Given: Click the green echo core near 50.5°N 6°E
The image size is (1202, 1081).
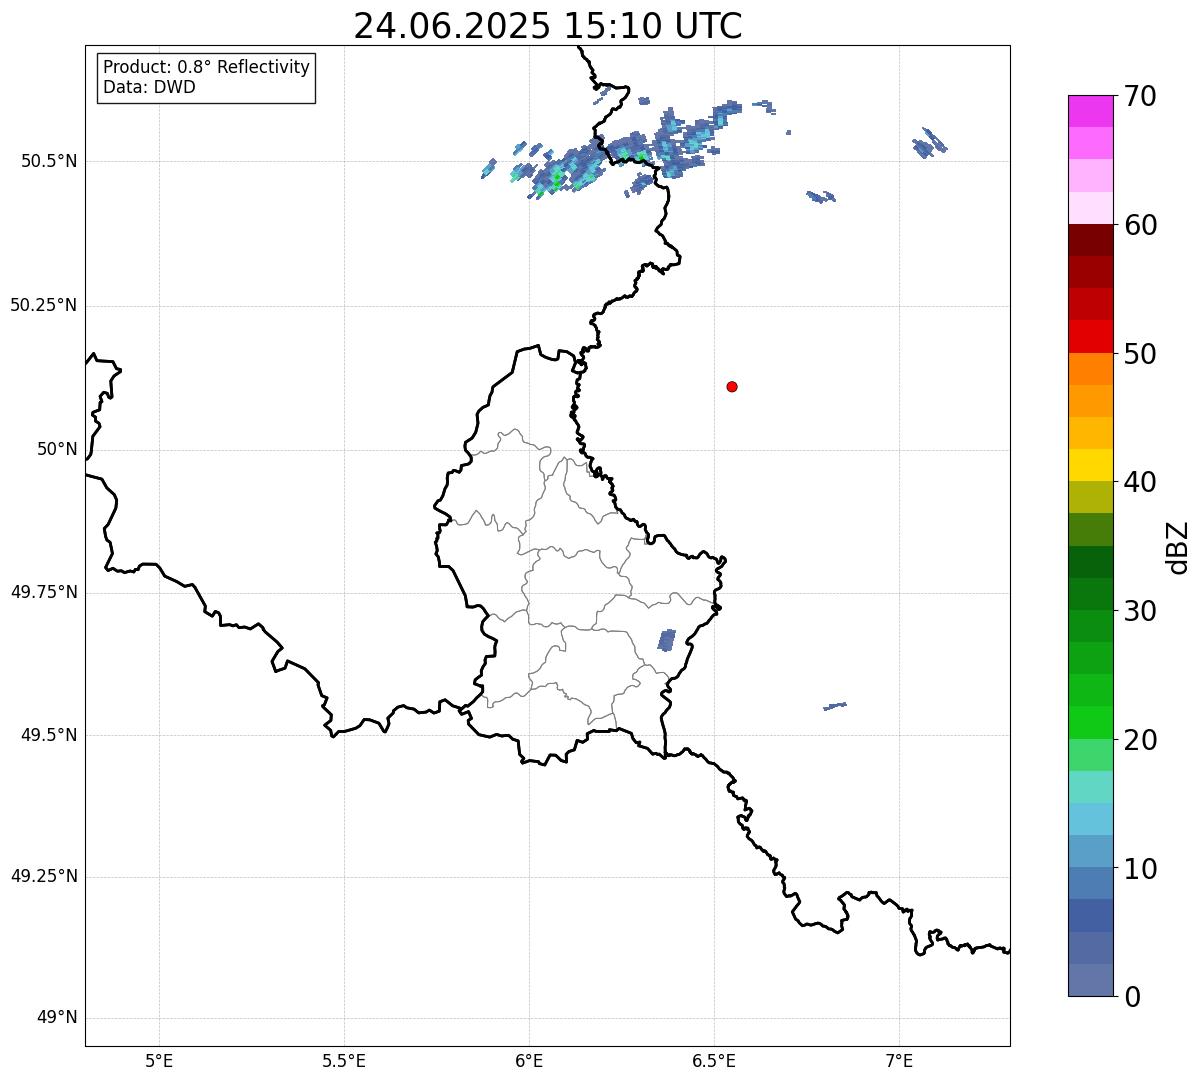Looking at the screenshot, I should 556,180.
